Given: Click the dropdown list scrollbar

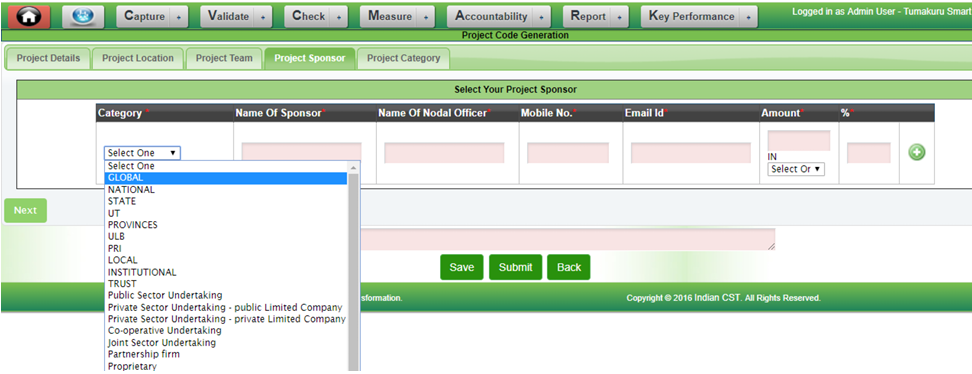Looking at the screenshot, I should click(x=354, y=267).
